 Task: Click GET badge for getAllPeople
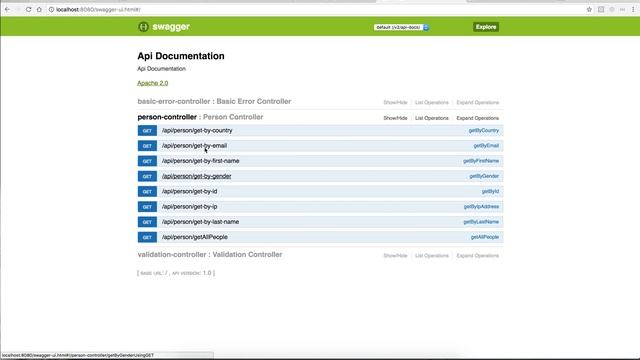point(147,237)
